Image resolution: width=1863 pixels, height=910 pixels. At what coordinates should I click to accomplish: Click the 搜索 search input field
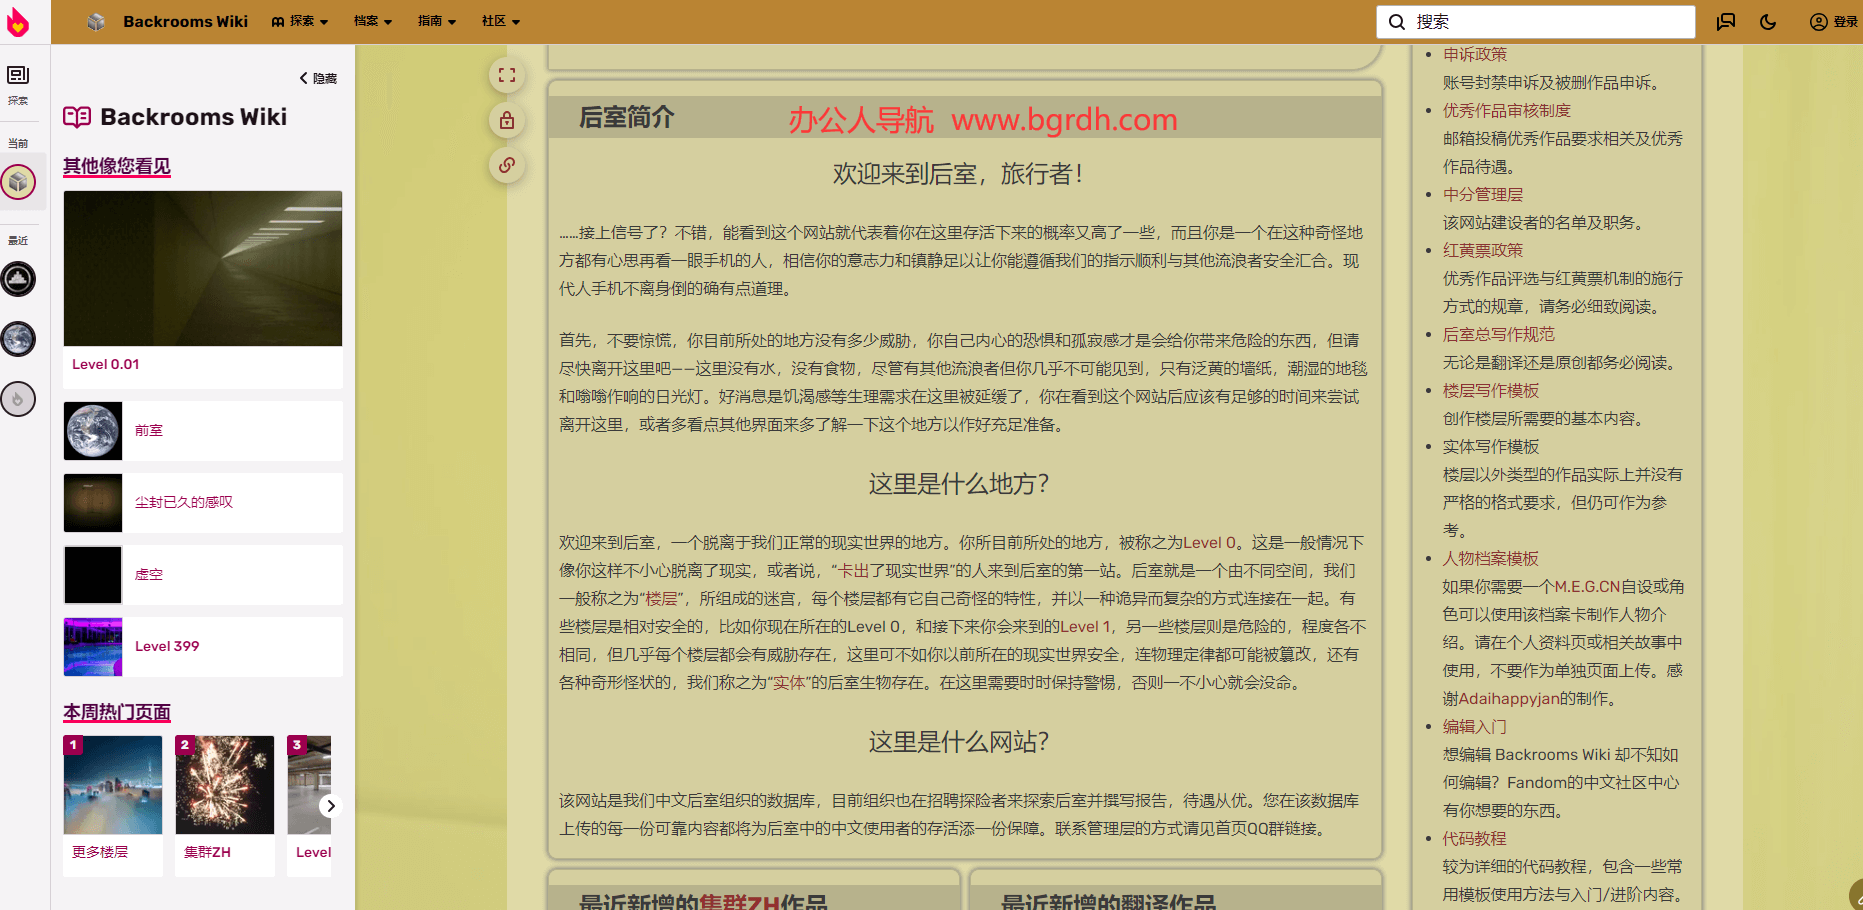pyautogui.click(x=1535, y=21)
